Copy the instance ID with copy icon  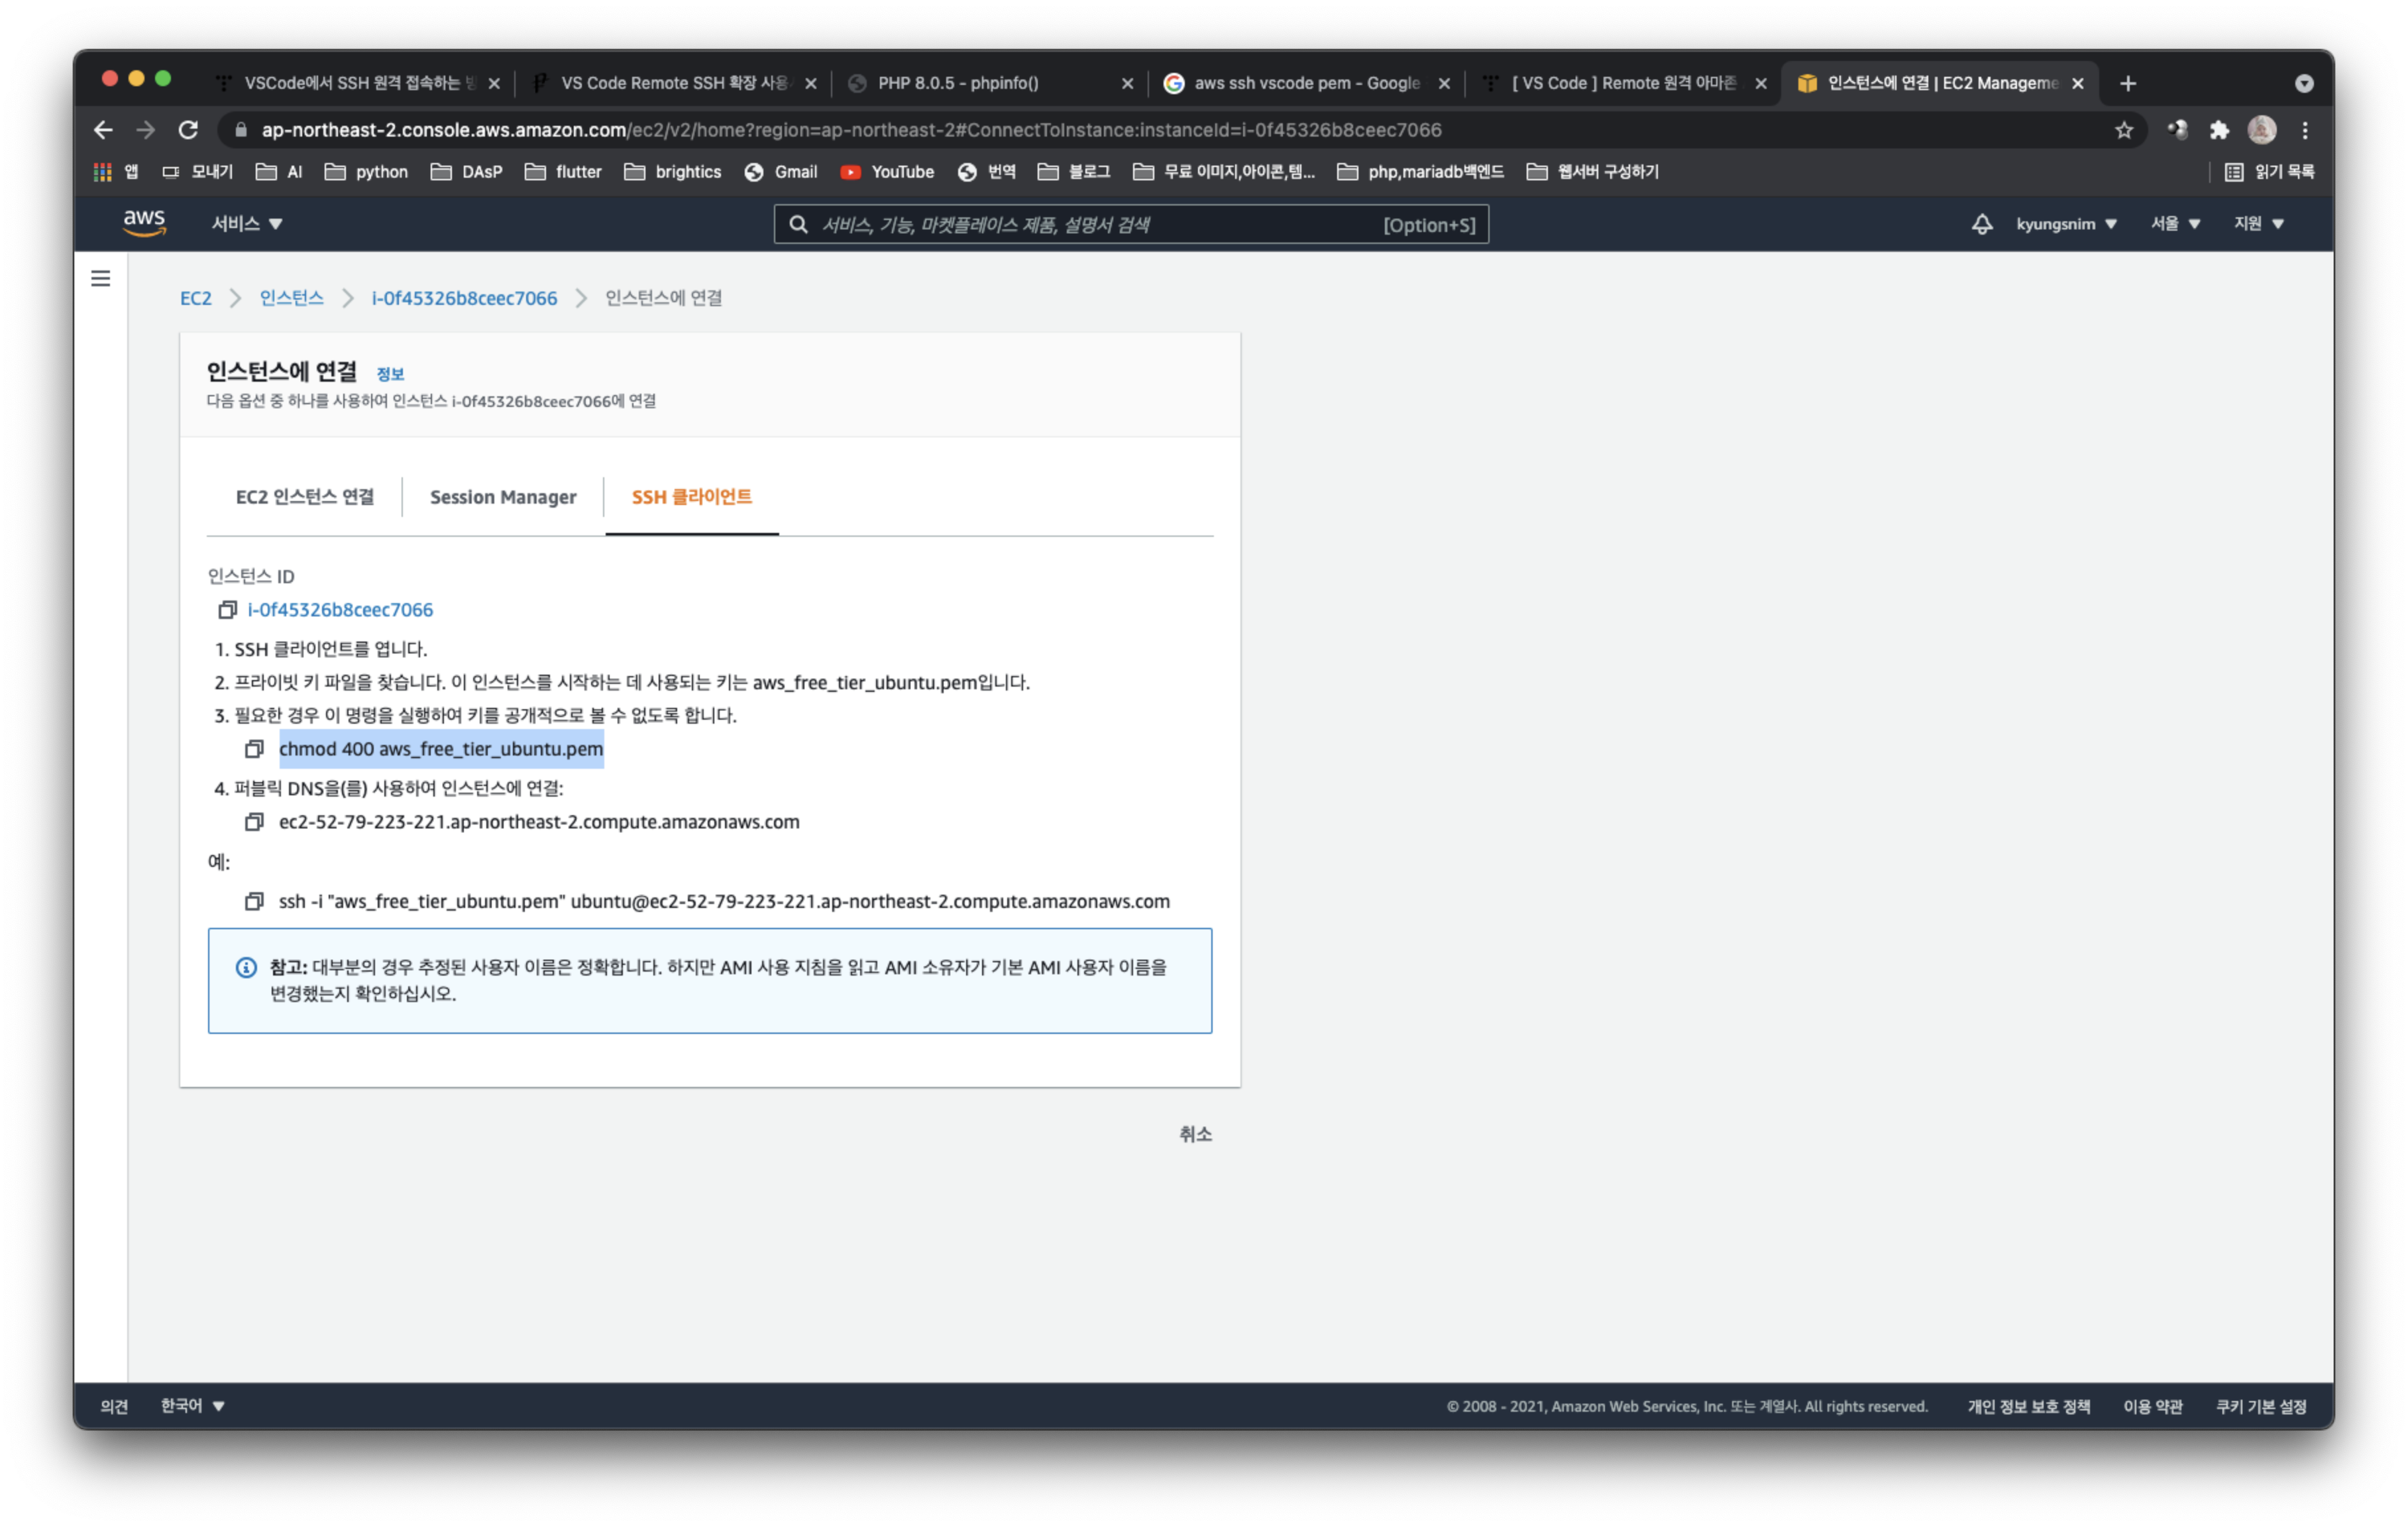tap(227, 610)
